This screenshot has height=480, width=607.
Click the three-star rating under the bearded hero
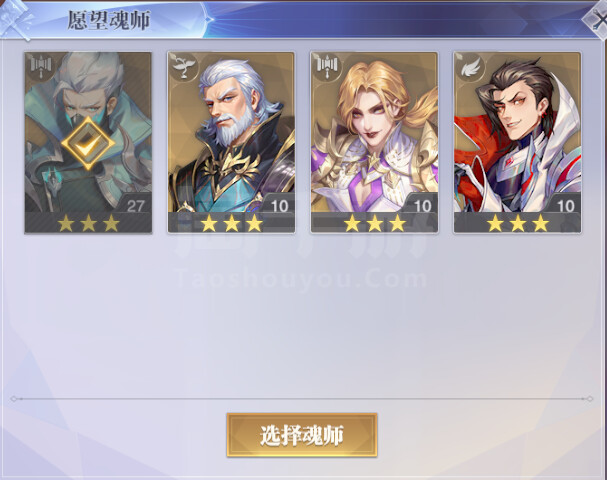click(x=231, y=223)
